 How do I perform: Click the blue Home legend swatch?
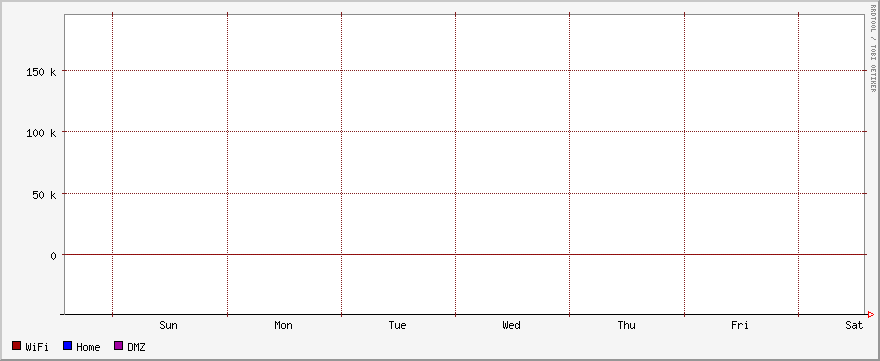coord(67,346)
